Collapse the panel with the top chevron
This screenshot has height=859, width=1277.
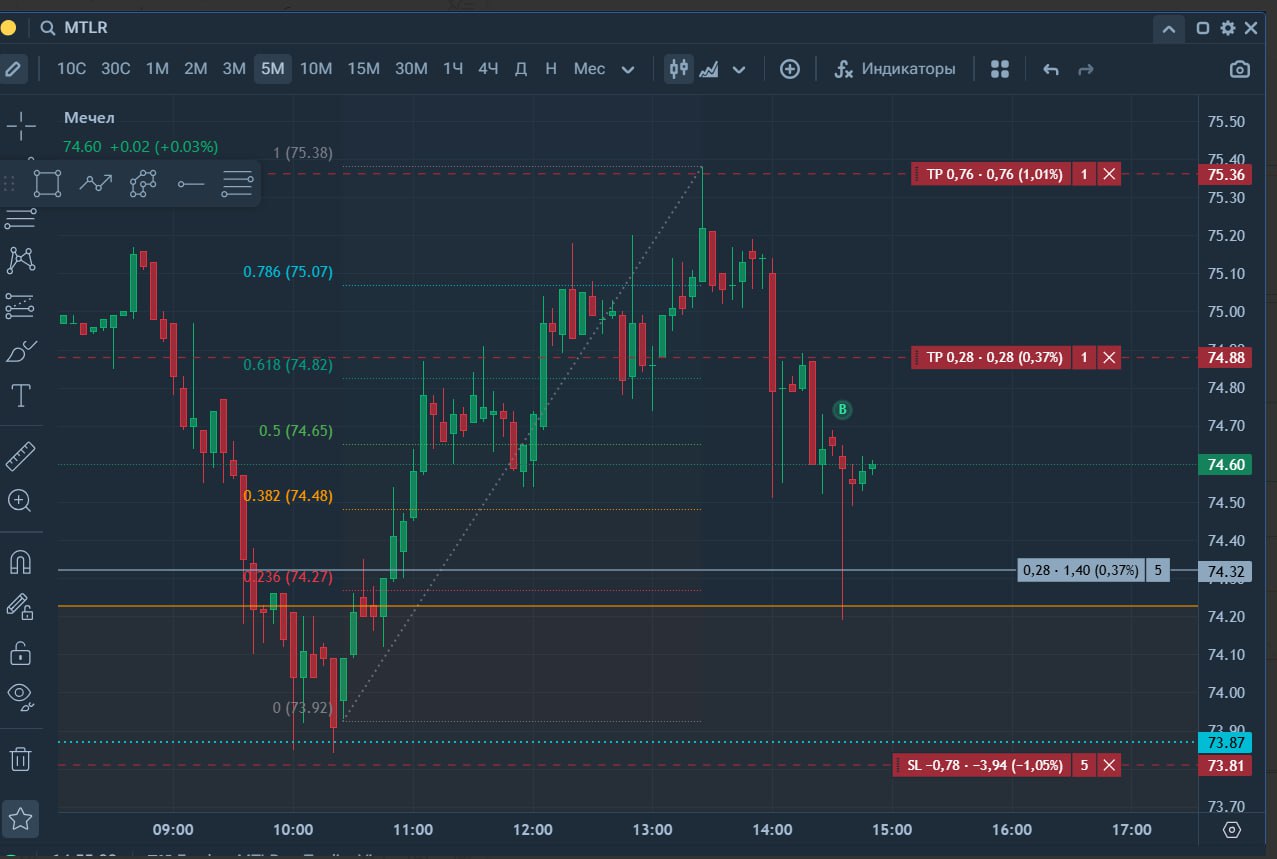click(1168, 29)
